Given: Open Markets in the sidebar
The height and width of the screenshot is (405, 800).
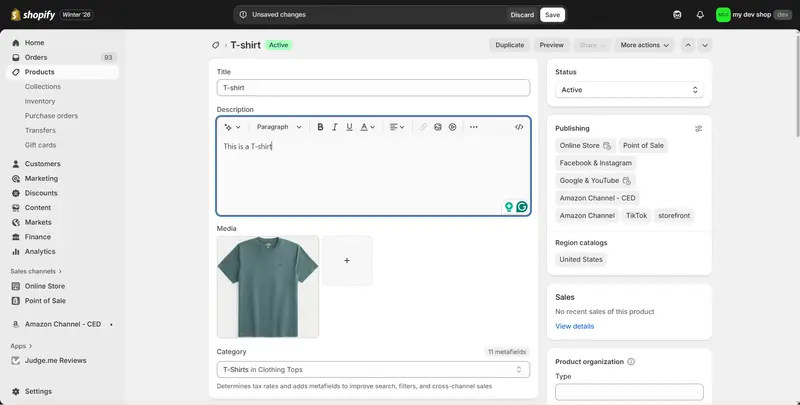Looking at the screenshot, I should pyautogui.click(x=38, y=222).
